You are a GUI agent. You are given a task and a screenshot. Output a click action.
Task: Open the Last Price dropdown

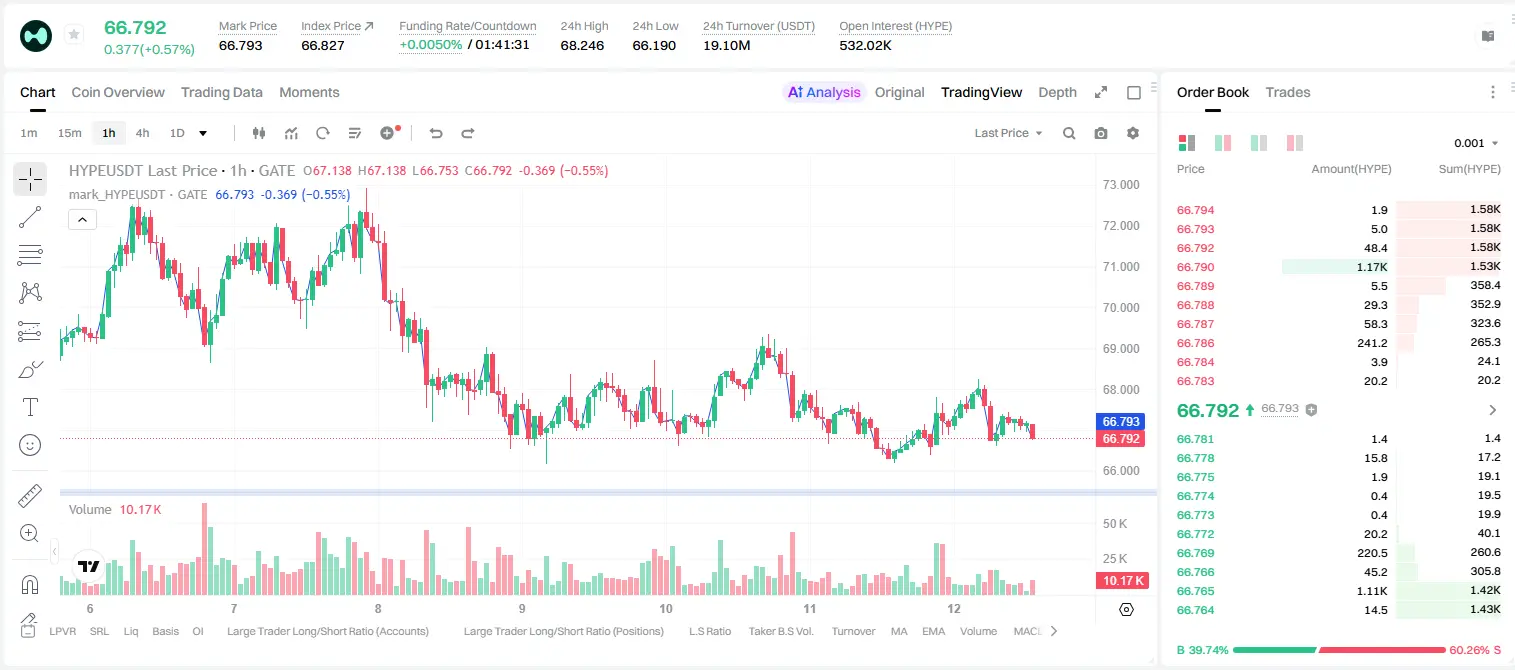pyautogui.click(x=1008, y=133)
